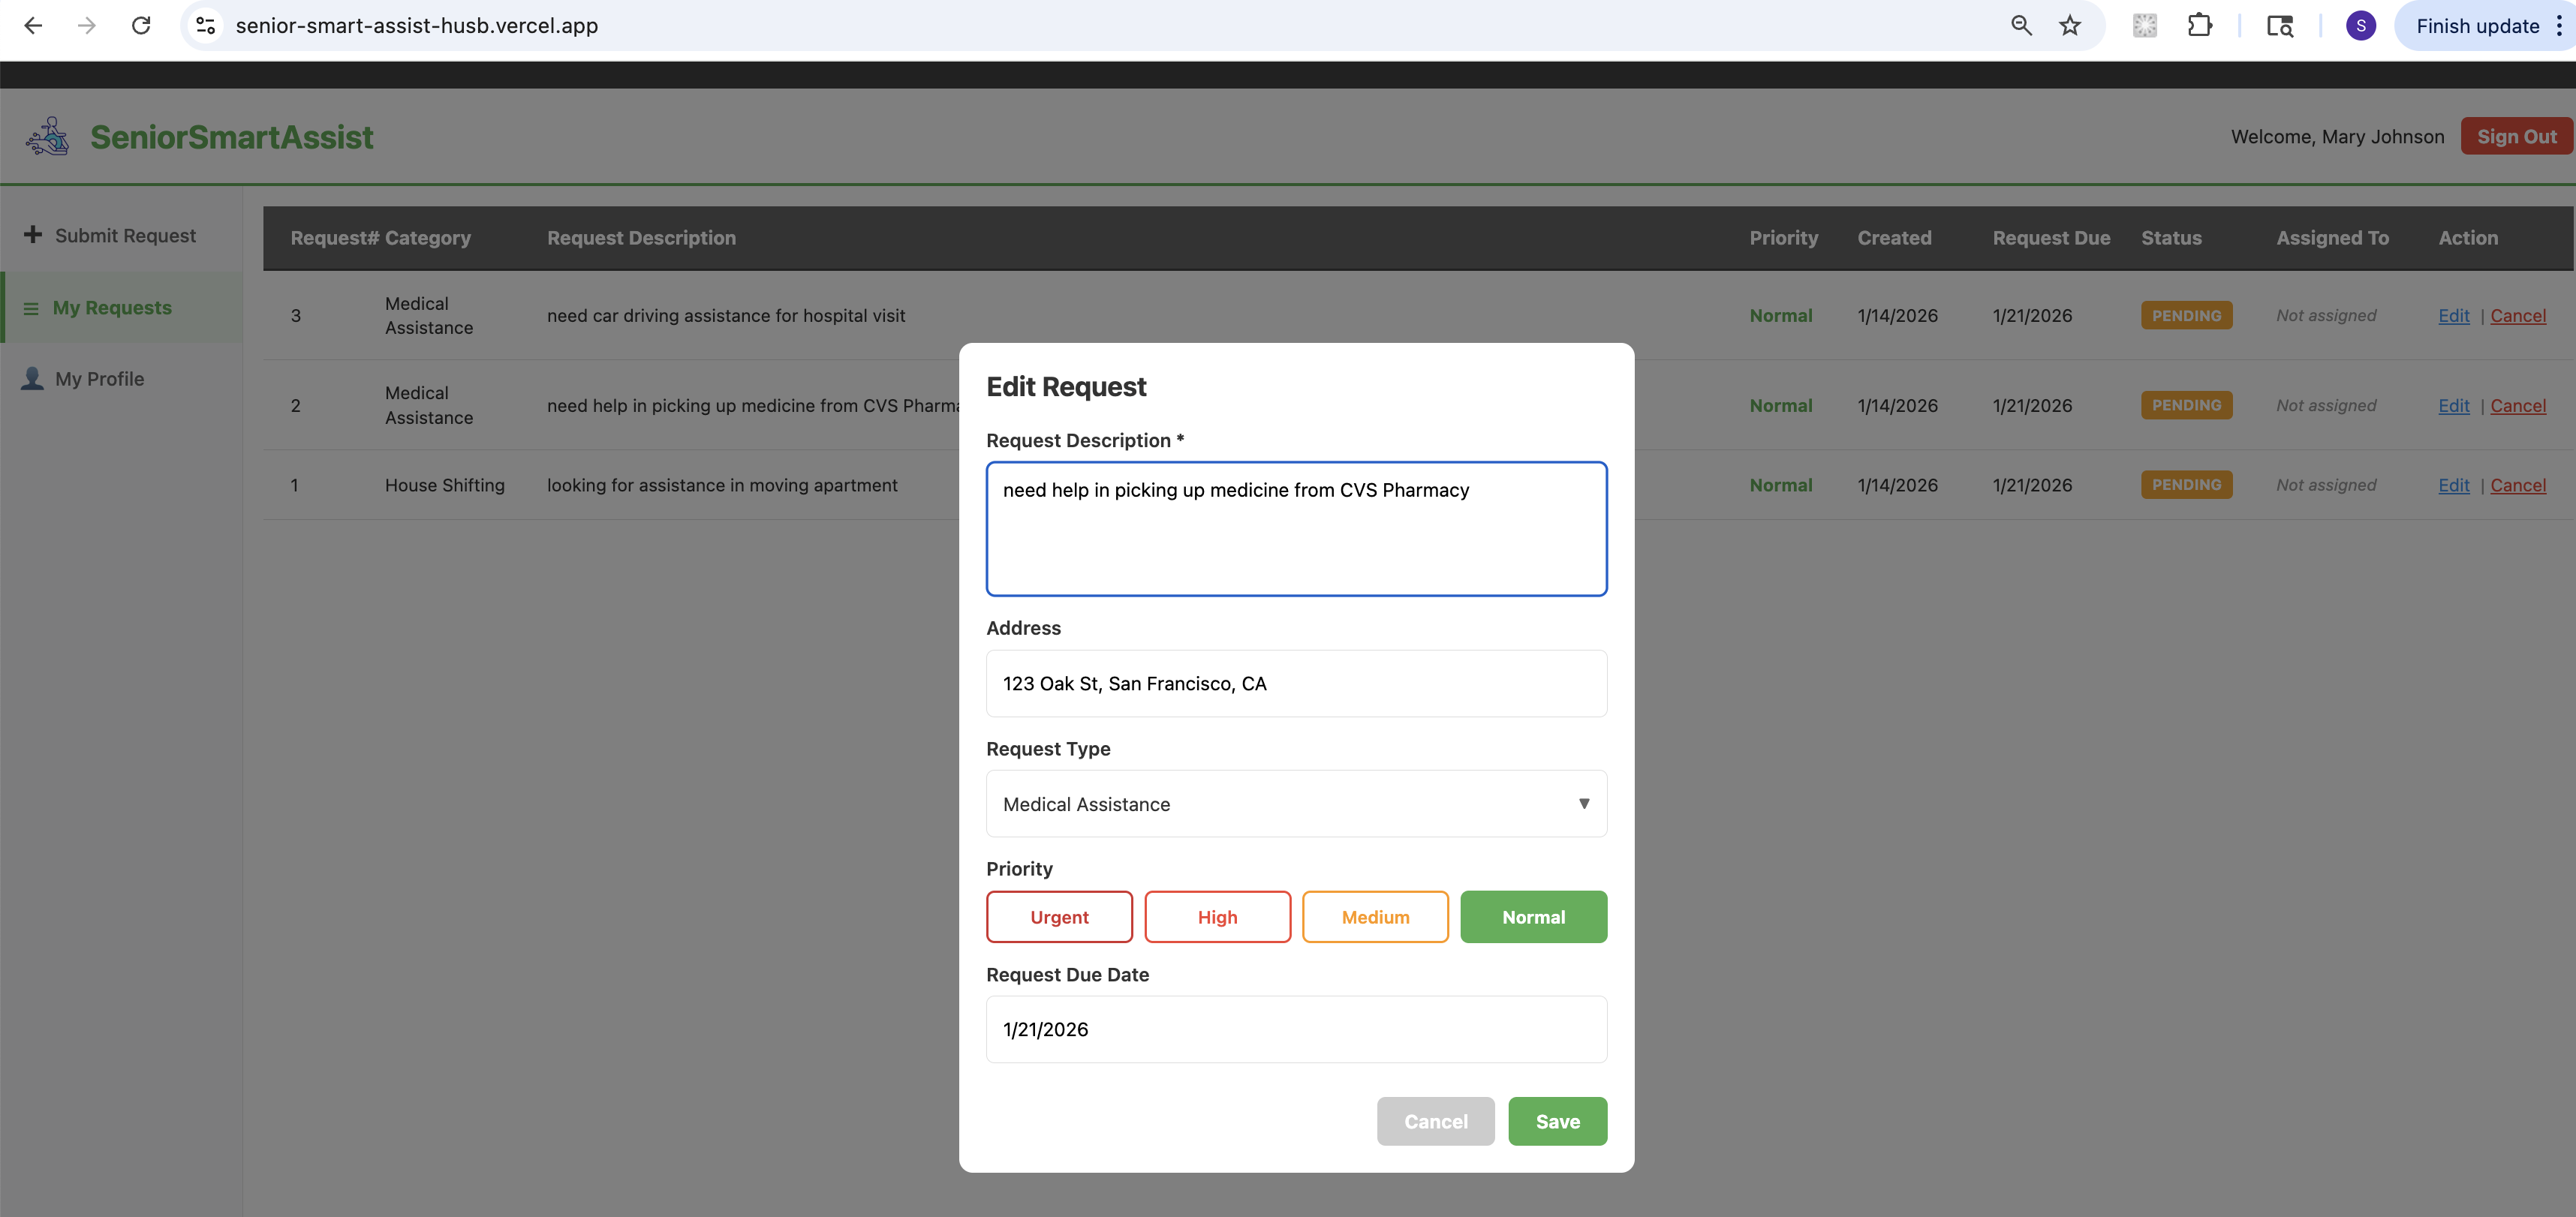This screenshot has width=2576, height=1217.
Task: Click the SeniorSmartAssist logo icon
Action: [x=47, y=136]
